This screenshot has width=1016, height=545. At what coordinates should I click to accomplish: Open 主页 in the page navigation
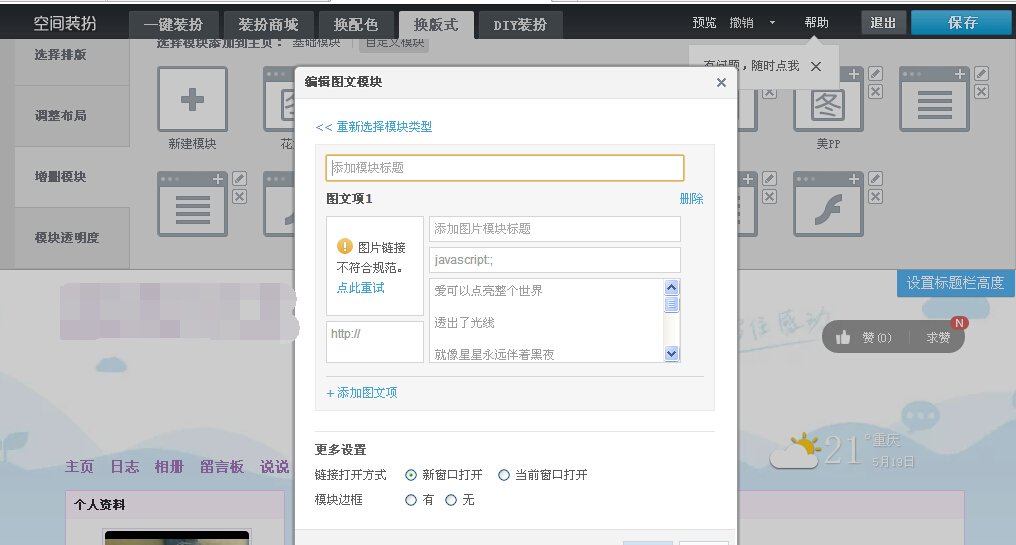tap(79, 467)
